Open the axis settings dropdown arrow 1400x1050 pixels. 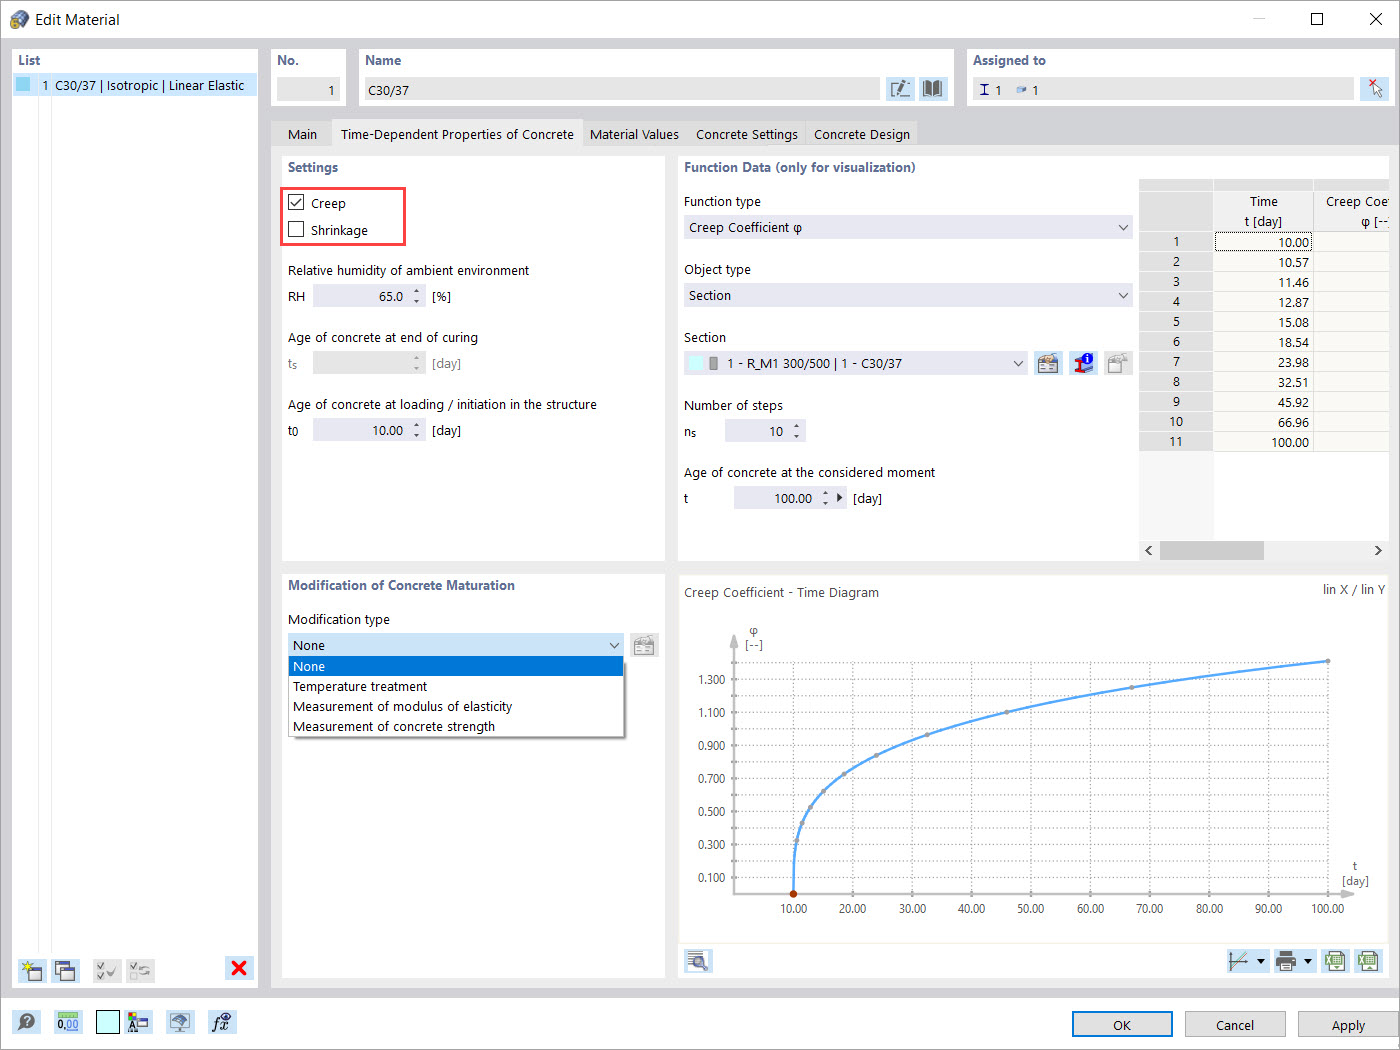point(1261,962)
